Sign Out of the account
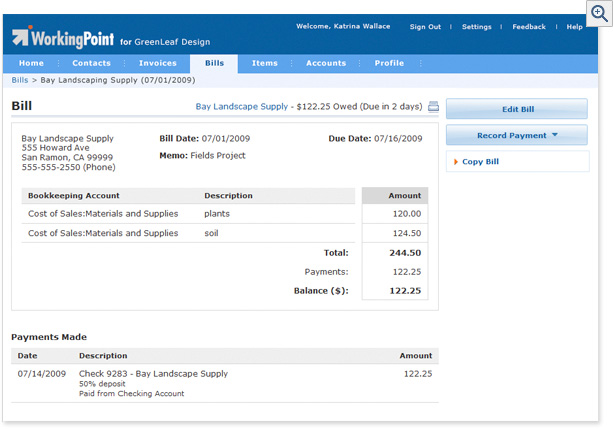 [x=425, y=27]
